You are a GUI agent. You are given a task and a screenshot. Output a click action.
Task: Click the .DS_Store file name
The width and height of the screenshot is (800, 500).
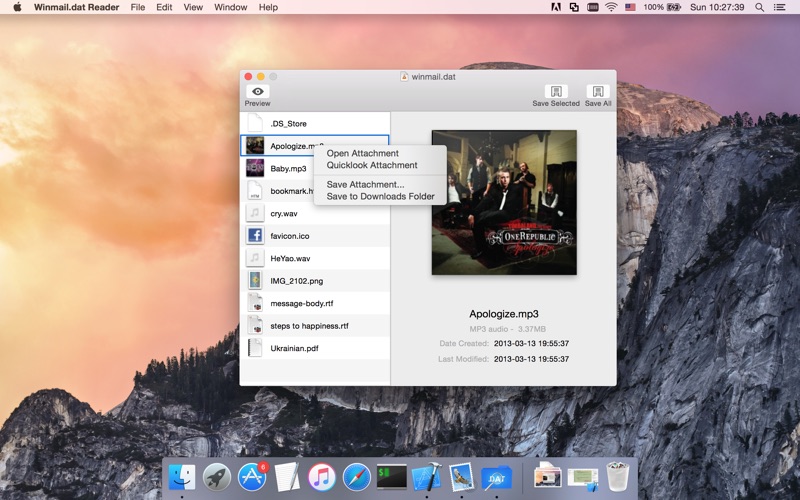pyautogui.click(x=289, y=123)
